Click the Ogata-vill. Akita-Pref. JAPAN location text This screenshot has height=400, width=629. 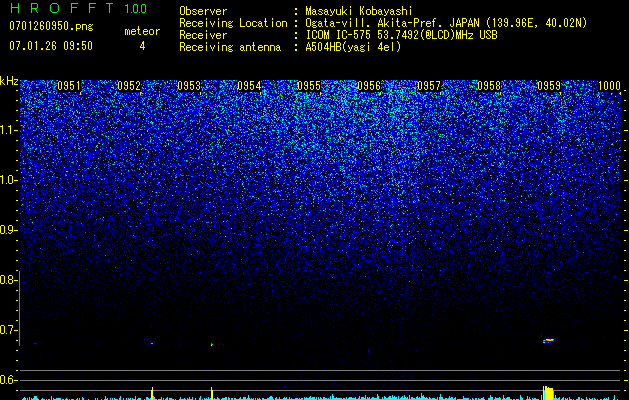446,23
